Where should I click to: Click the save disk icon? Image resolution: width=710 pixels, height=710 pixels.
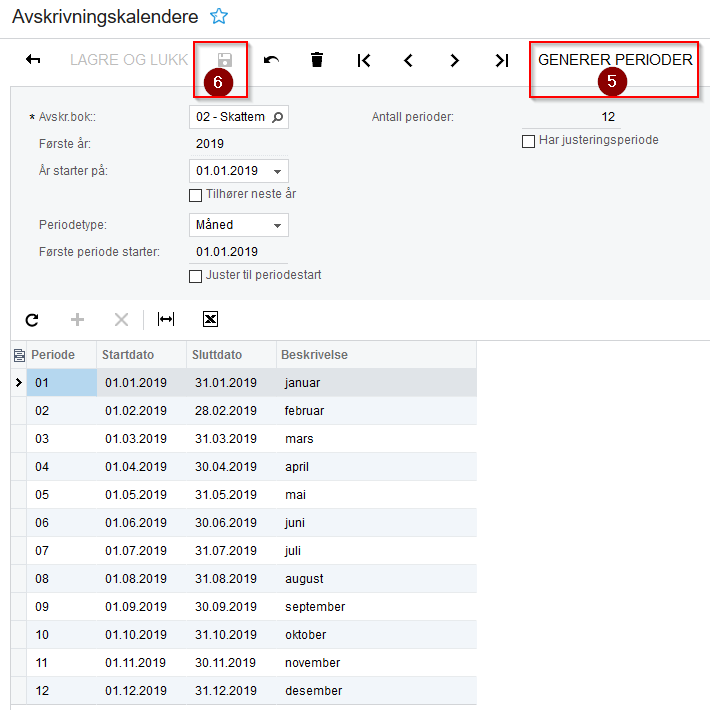click(x=225, y=60)
